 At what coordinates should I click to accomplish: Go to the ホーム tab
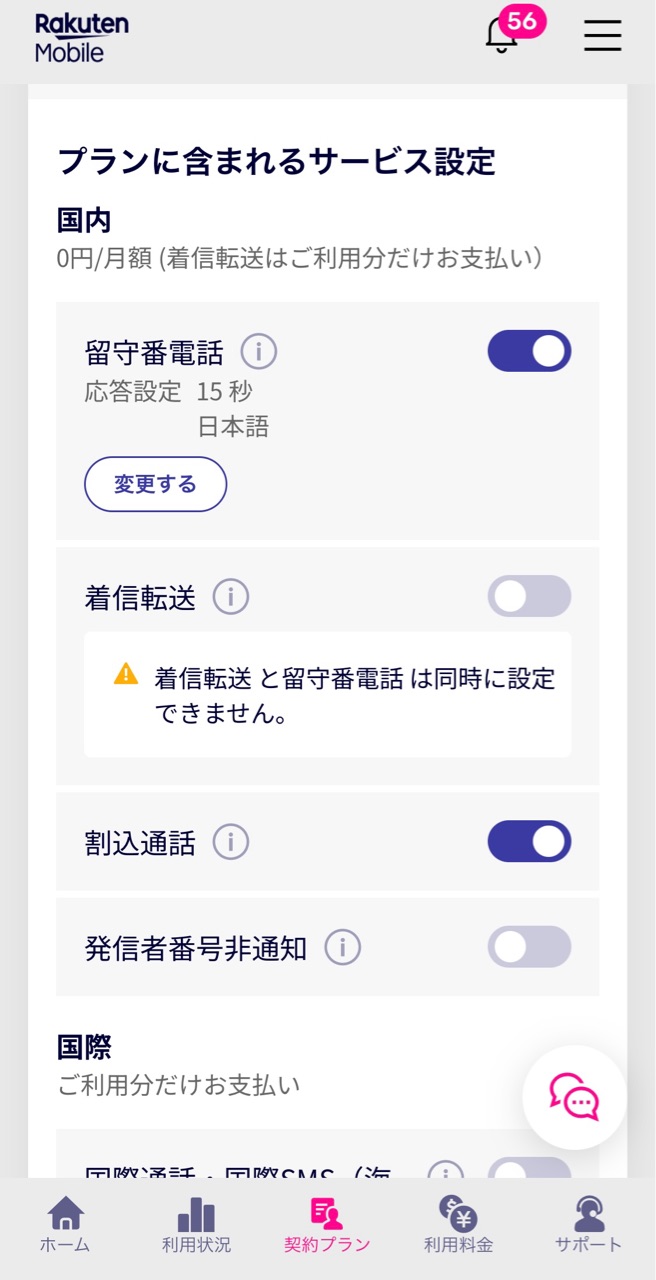tap(65, 1226)
